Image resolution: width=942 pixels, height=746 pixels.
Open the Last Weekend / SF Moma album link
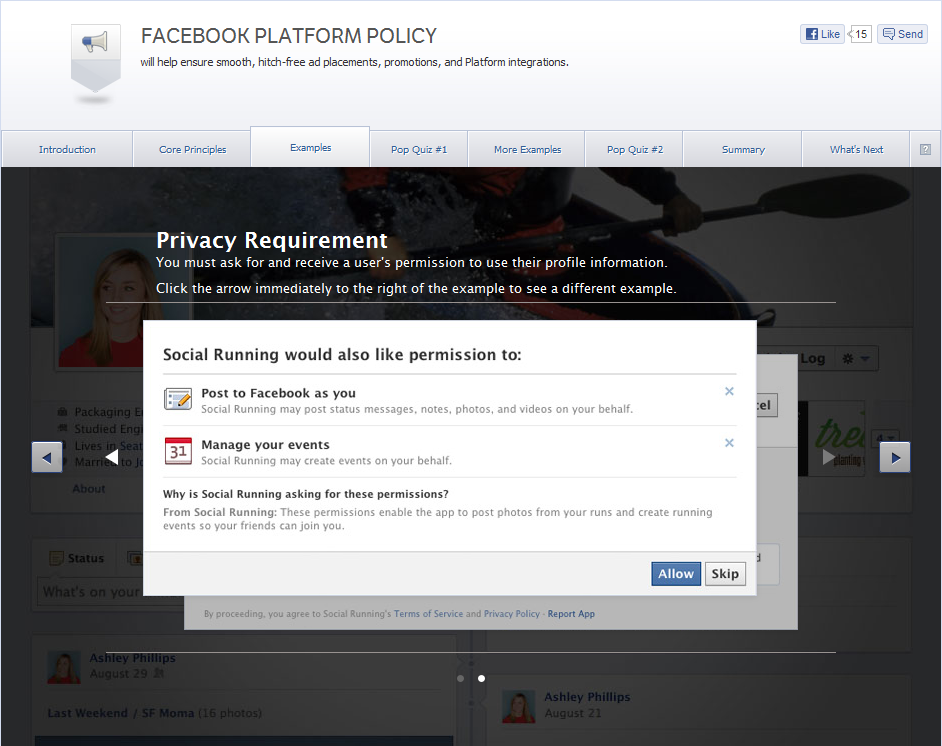121,713
